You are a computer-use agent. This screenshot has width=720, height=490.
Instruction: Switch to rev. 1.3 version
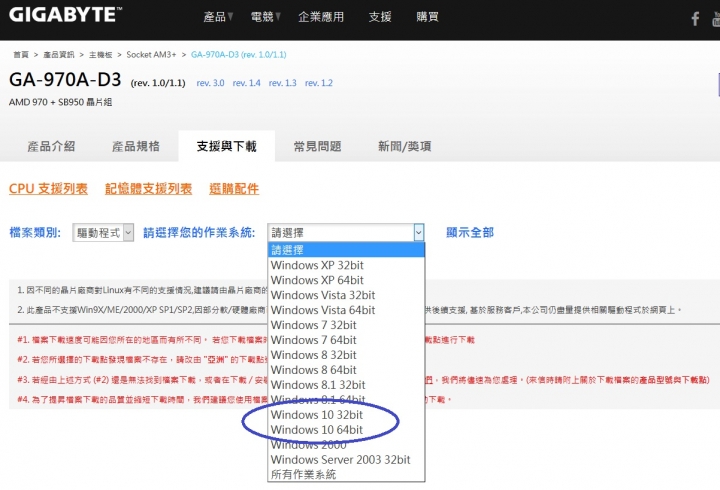tap(282, 83)
